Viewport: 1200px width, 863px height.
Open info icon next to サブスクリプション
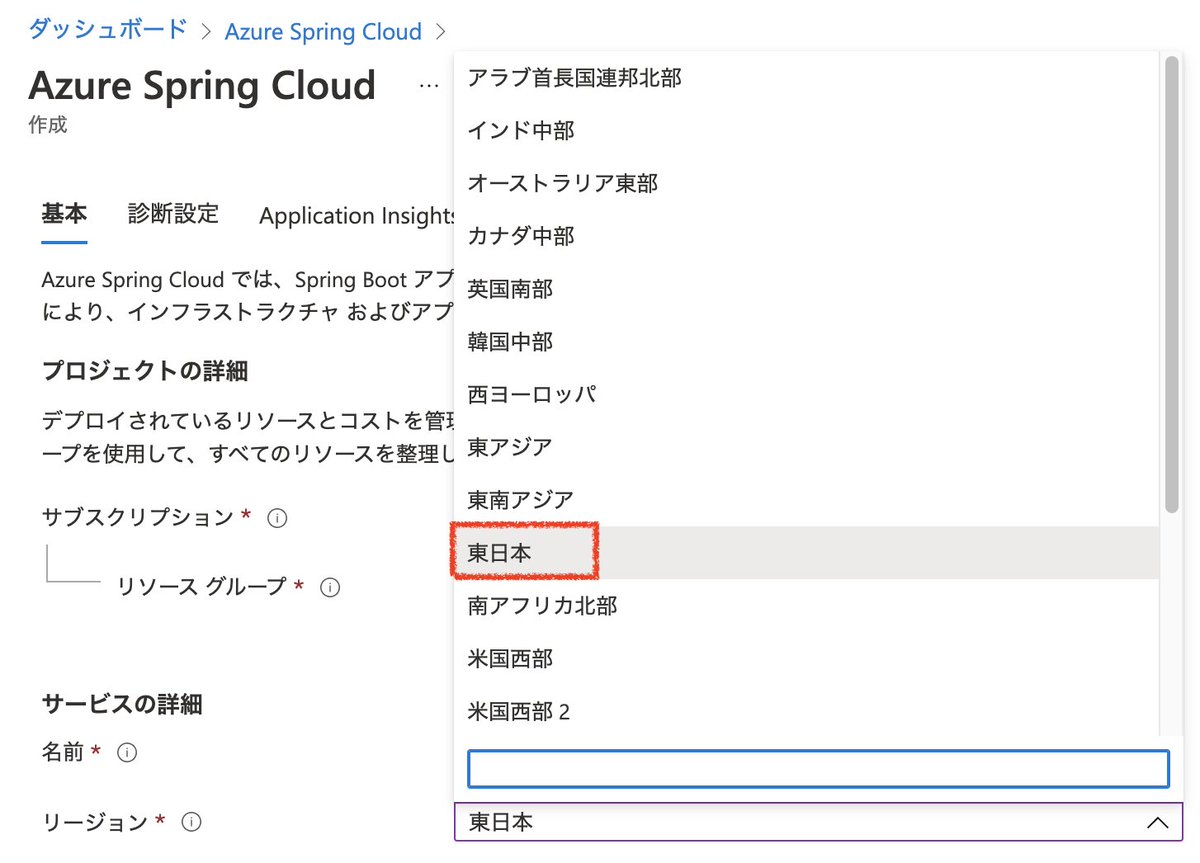pos(278,518)
